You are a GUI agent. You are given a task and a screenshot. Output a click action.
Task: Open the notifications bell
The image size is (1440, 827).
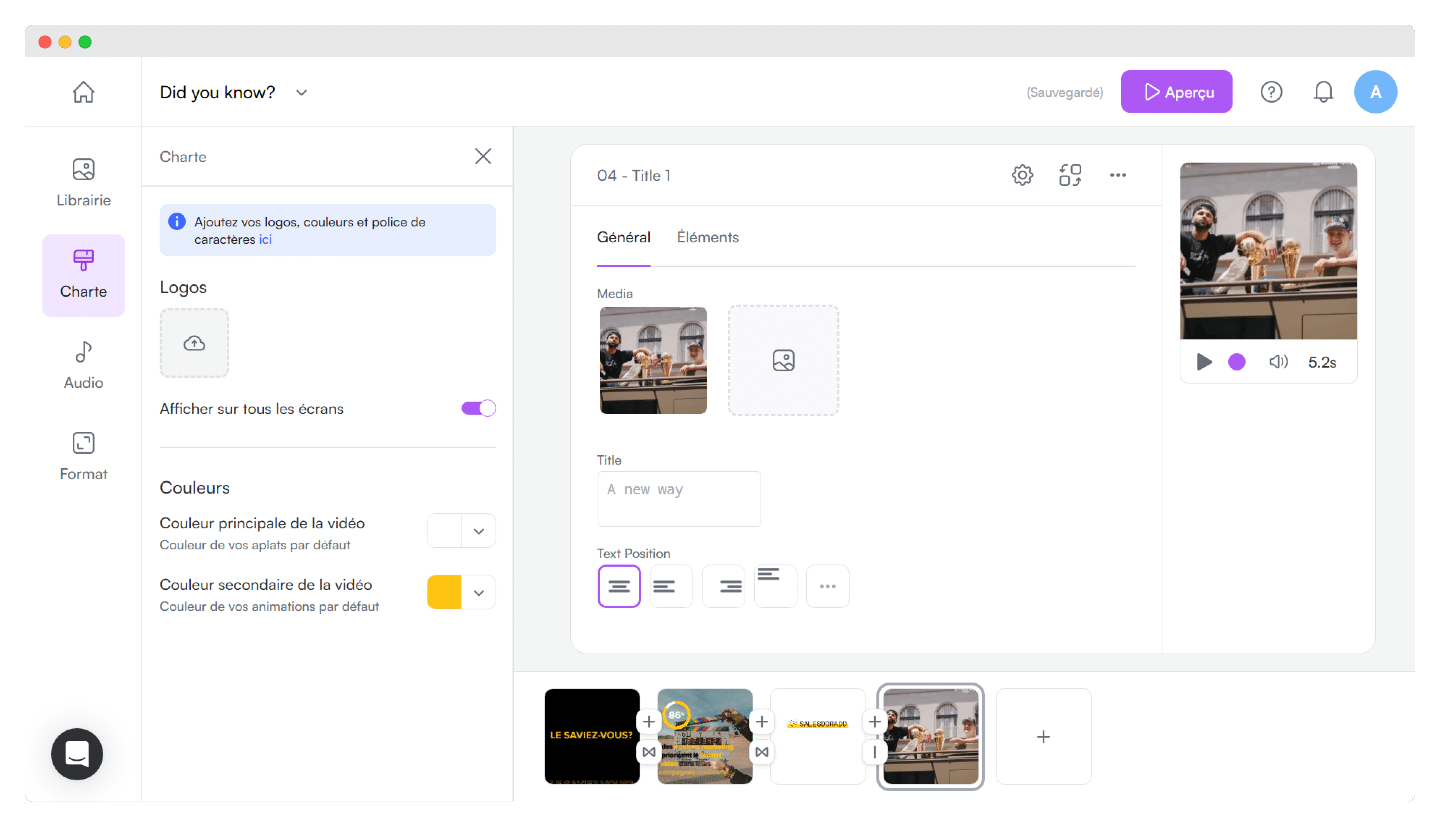click(1323, 92)
